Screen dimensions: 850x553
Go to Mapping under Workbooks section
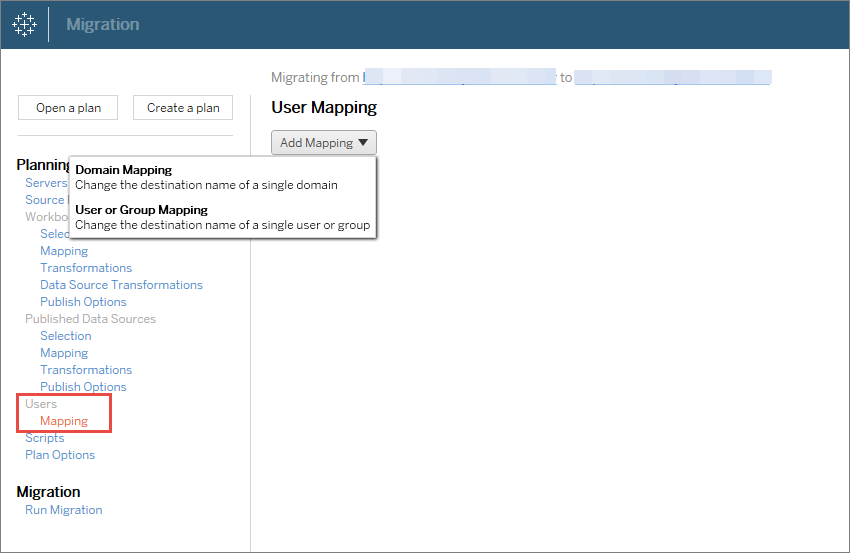64,251
